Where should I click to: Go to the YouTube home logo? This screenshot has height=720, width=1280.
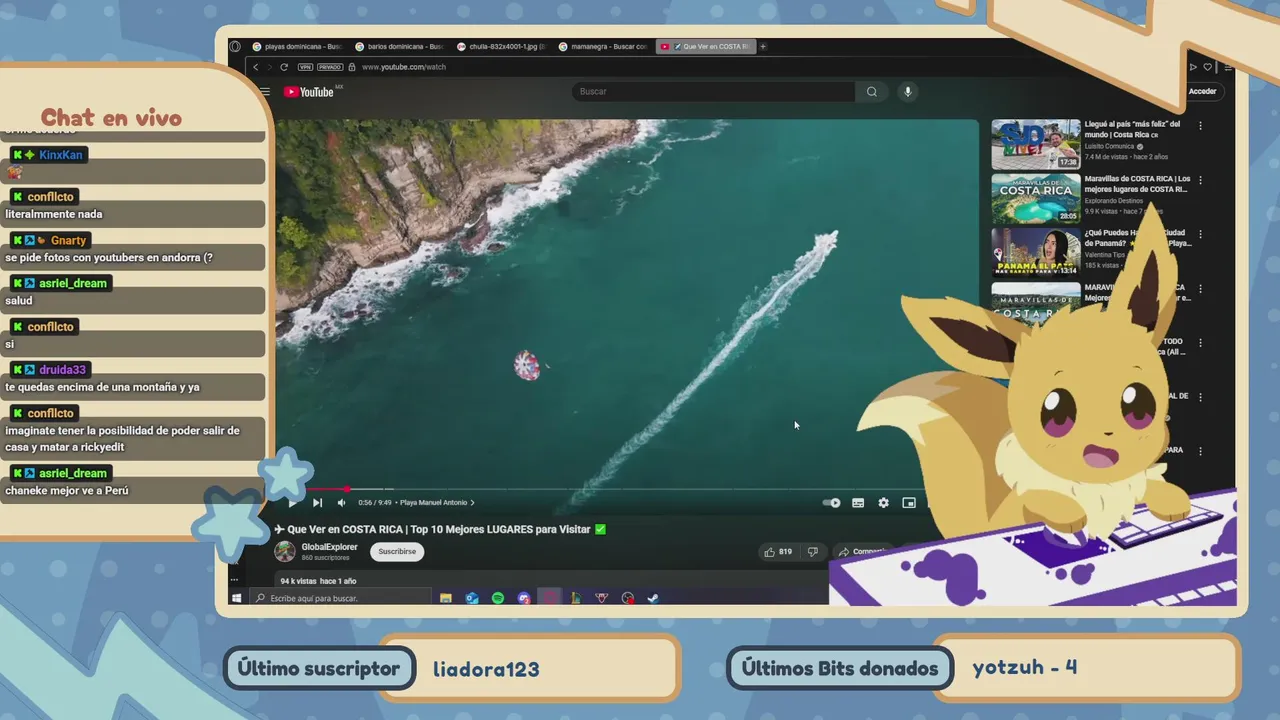coord(308,92)
